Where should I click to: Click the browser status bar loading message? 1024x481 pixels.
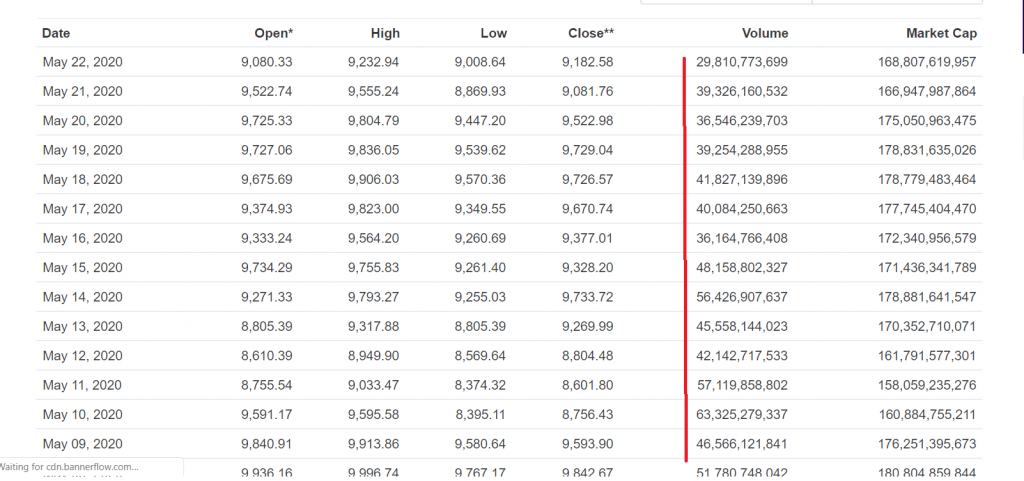click(70, 467)
